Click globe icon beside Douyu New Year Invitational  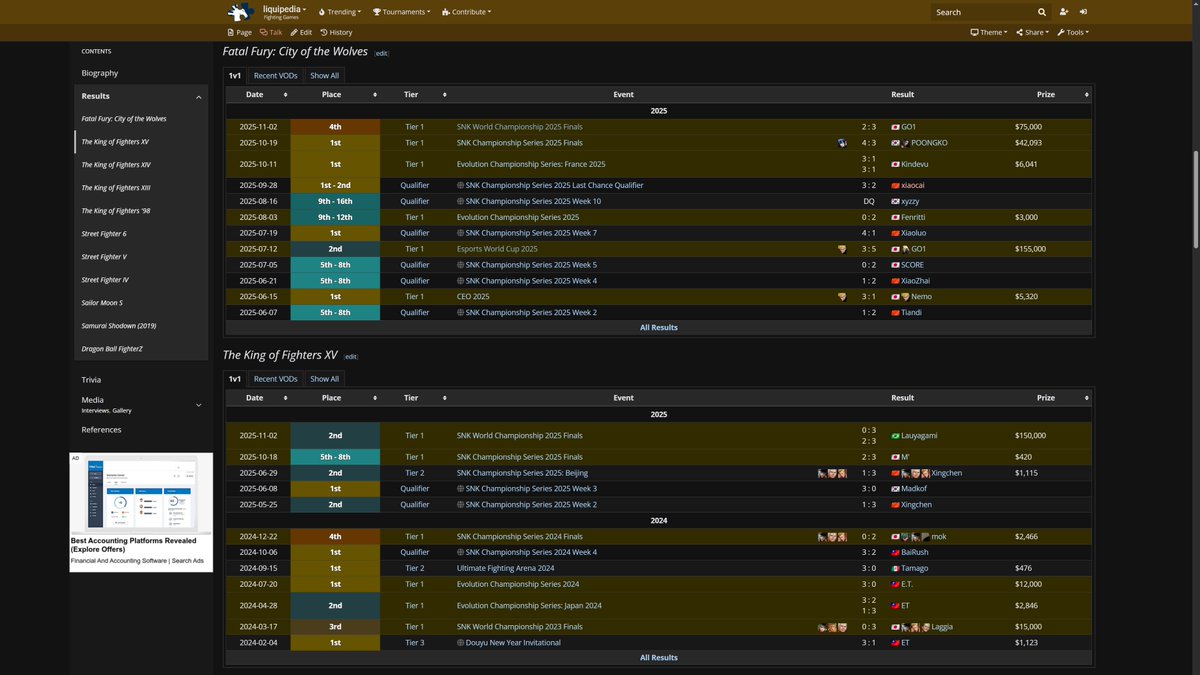pos(461,643)
